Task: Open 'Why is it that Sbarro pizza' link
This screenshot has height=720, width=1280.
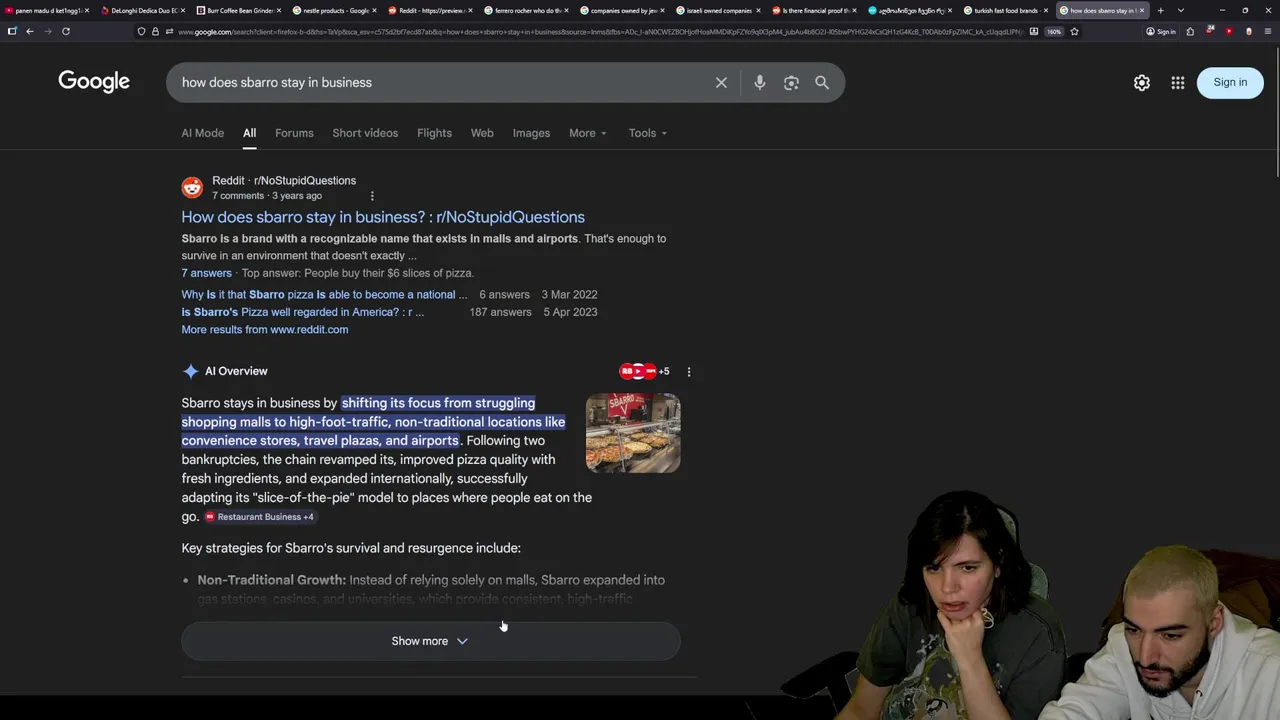Action: click(x=324, y=295)
